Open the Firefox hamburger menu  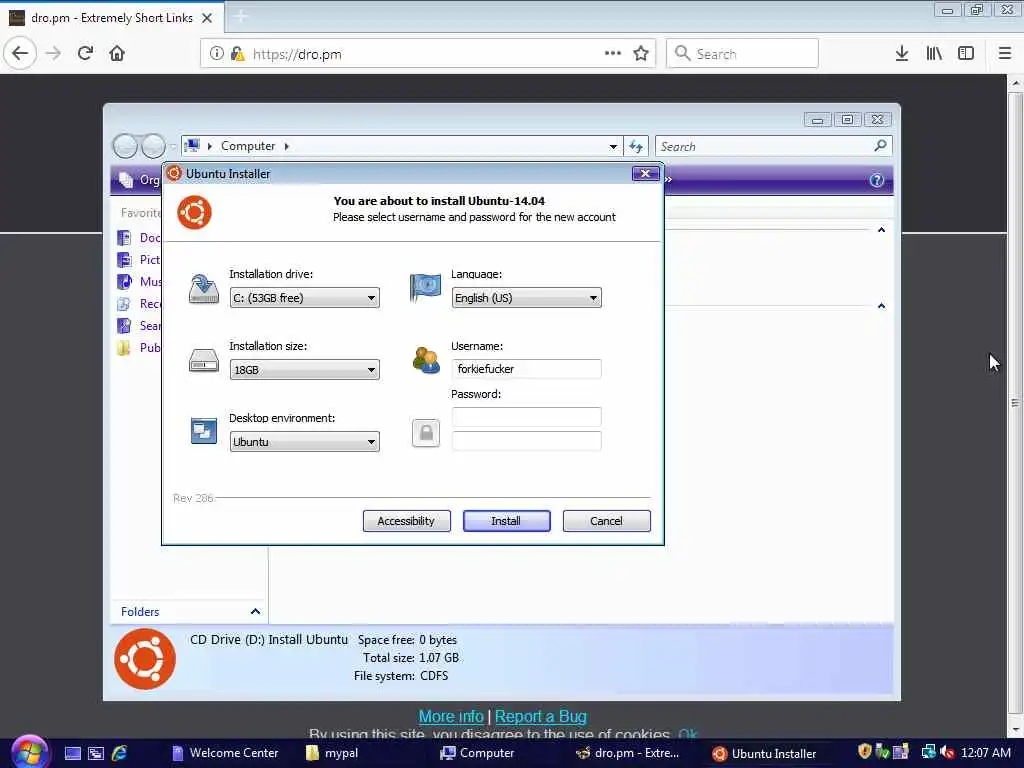1004,54
